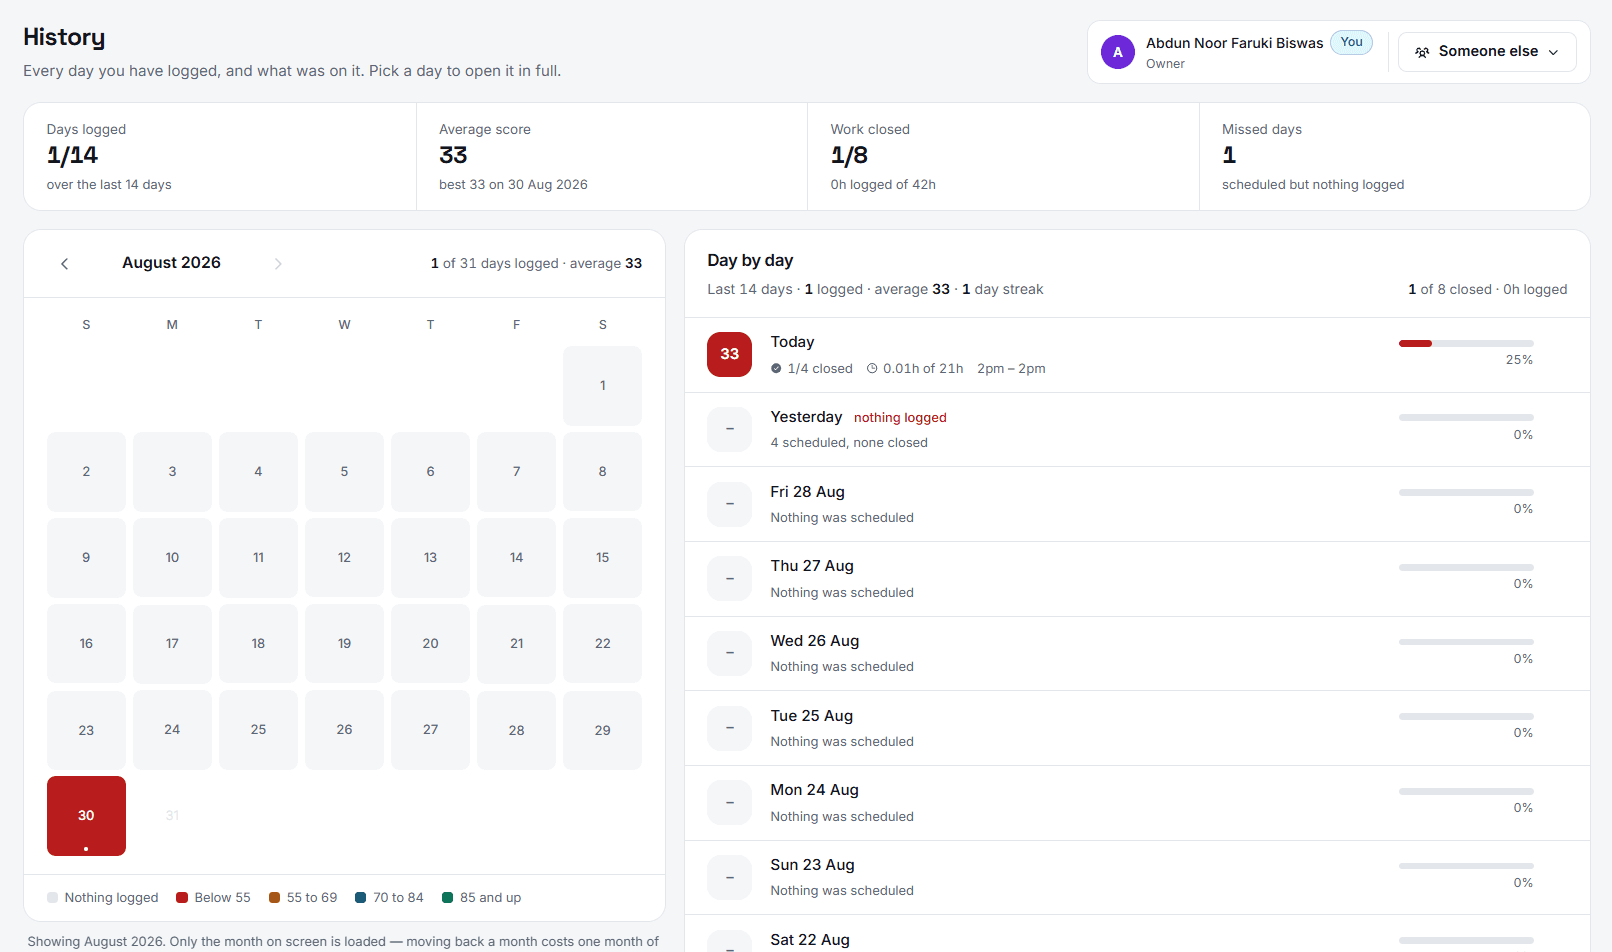Go to next month arrow
This screenshot has height=952, width=1612.
[278, 264]
